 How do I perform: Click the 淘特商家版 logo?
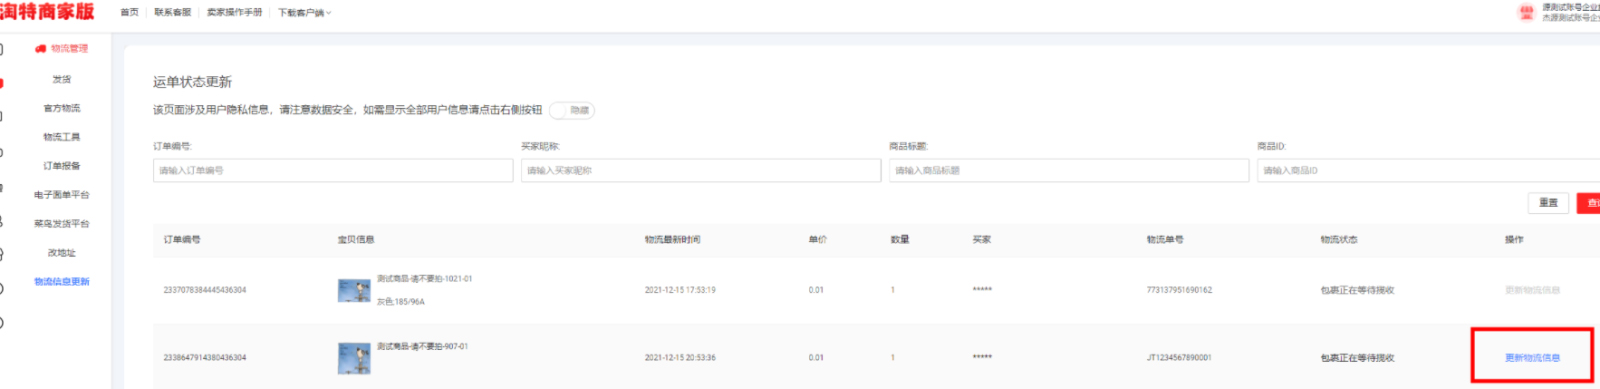coord(47,12)
